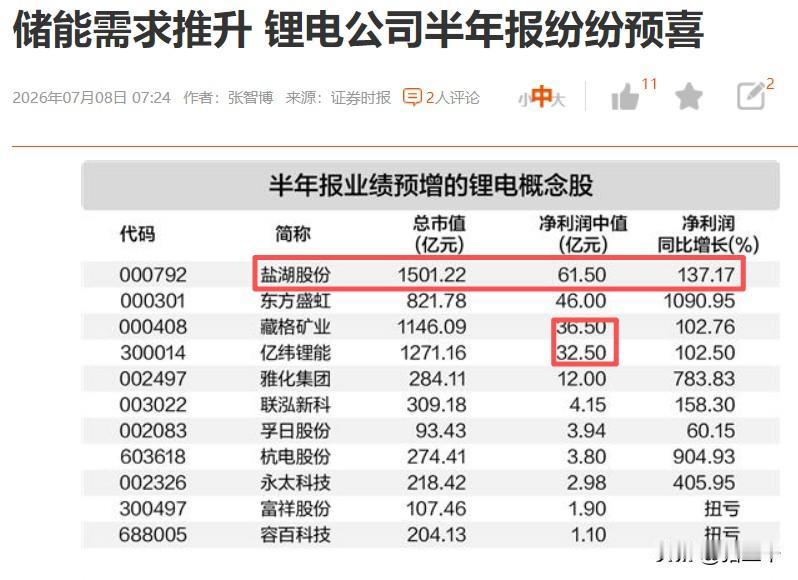
Task: Click market value 1501.22
Action: (432, 275)
